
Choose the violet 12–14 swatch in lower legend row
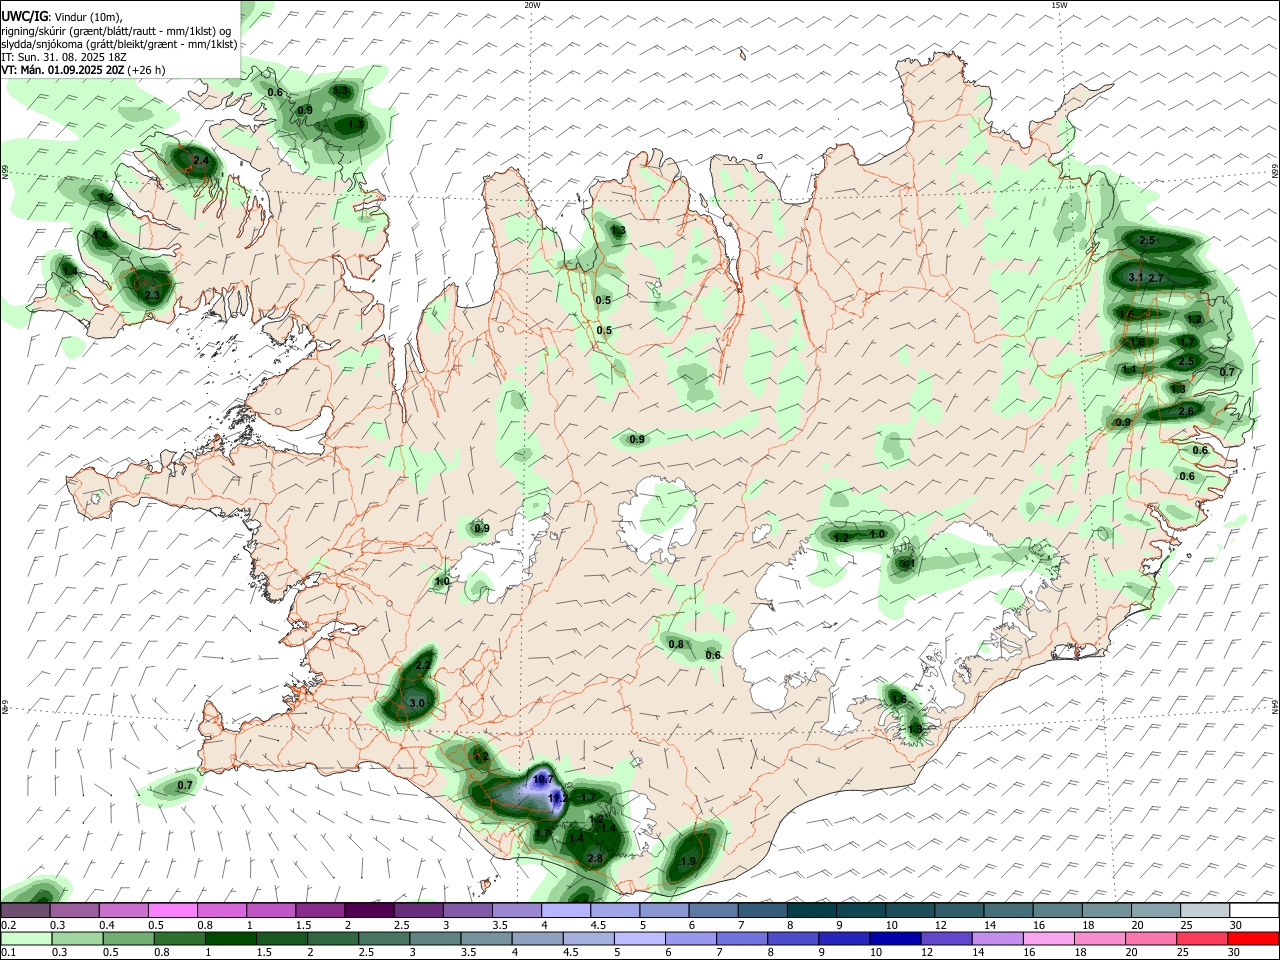point(947,939)
